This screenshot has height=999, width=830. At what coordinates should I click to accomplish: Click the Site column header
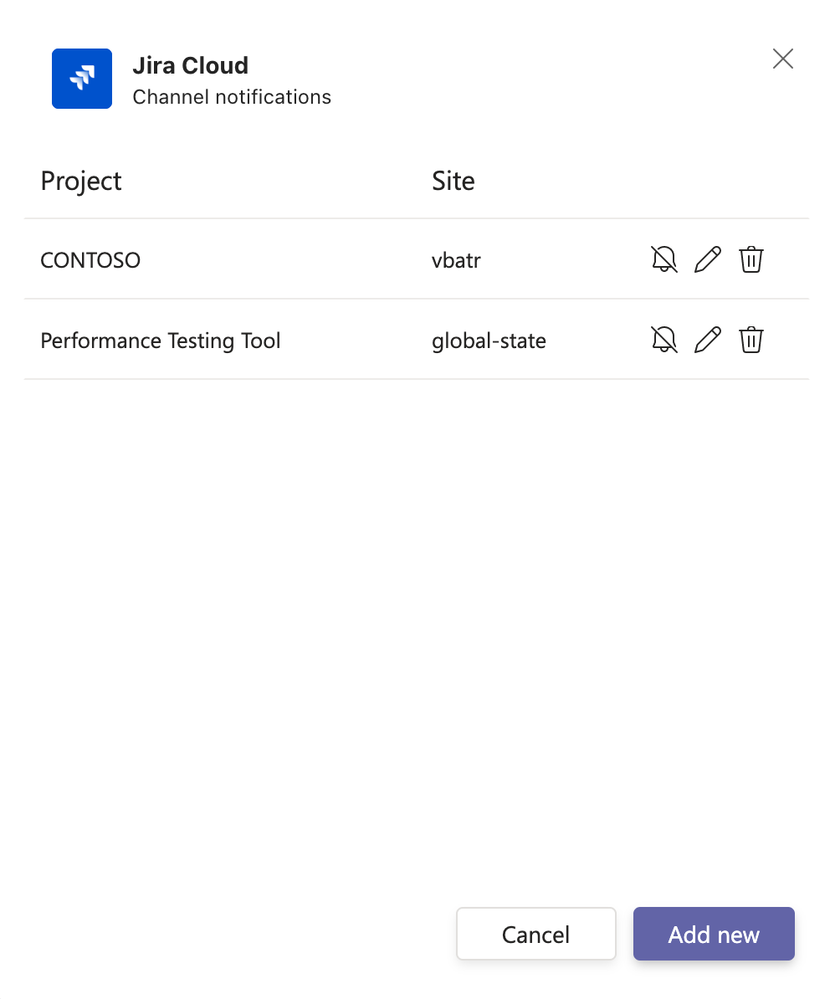pos(452,181)
